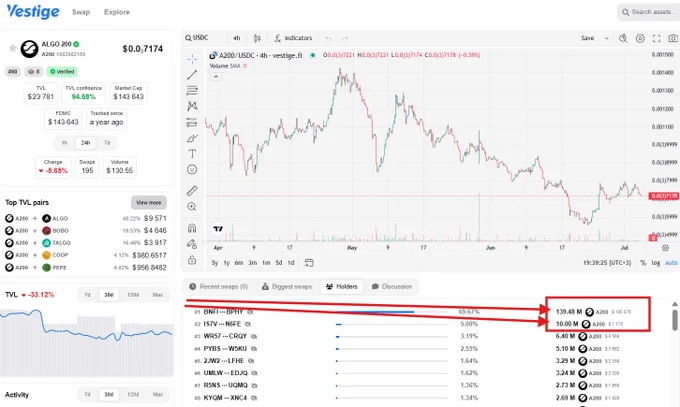
Task: Set chart range to 5y
Action: pyautogui.click(x=215, y=263)
